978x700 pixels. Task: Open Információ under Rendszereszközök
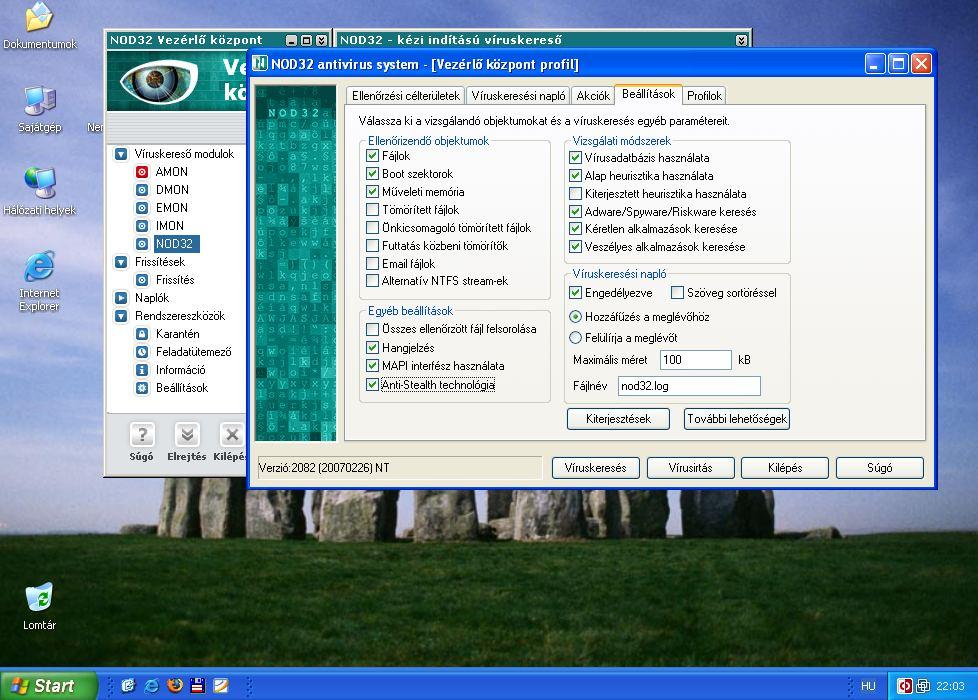point(170,370)
